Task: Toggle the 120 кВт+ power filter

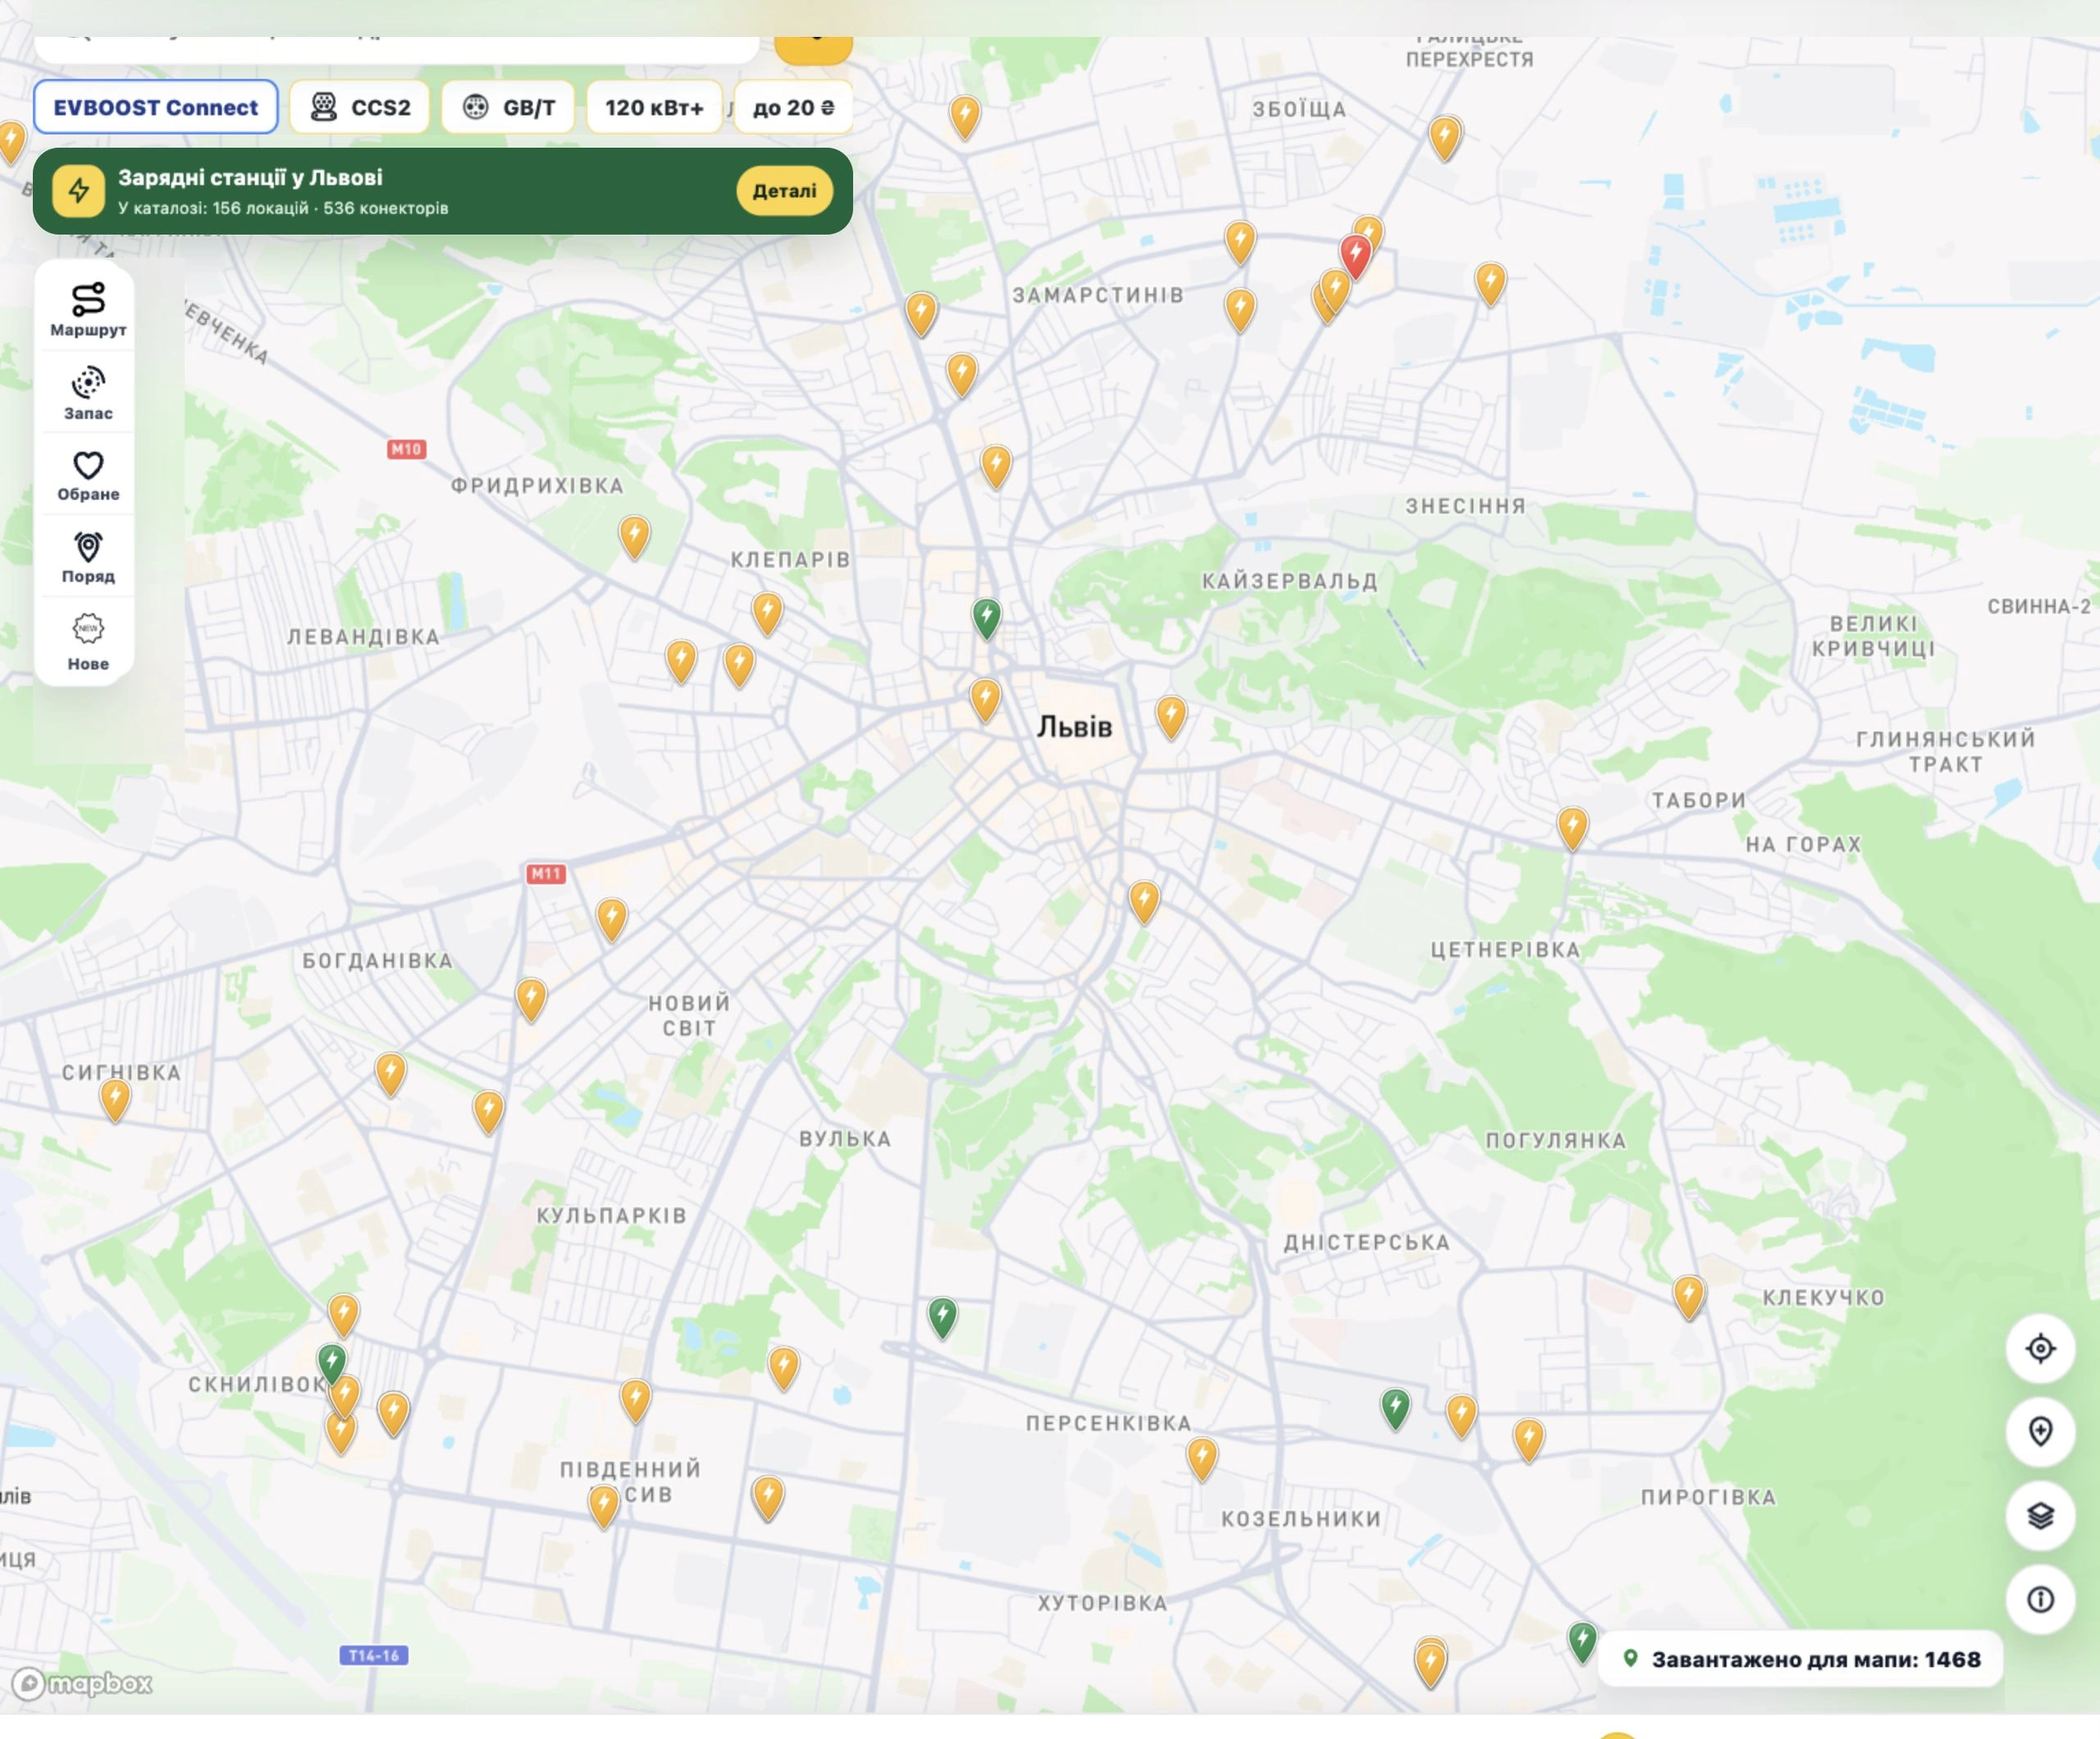Action: (x=654, y=107)
